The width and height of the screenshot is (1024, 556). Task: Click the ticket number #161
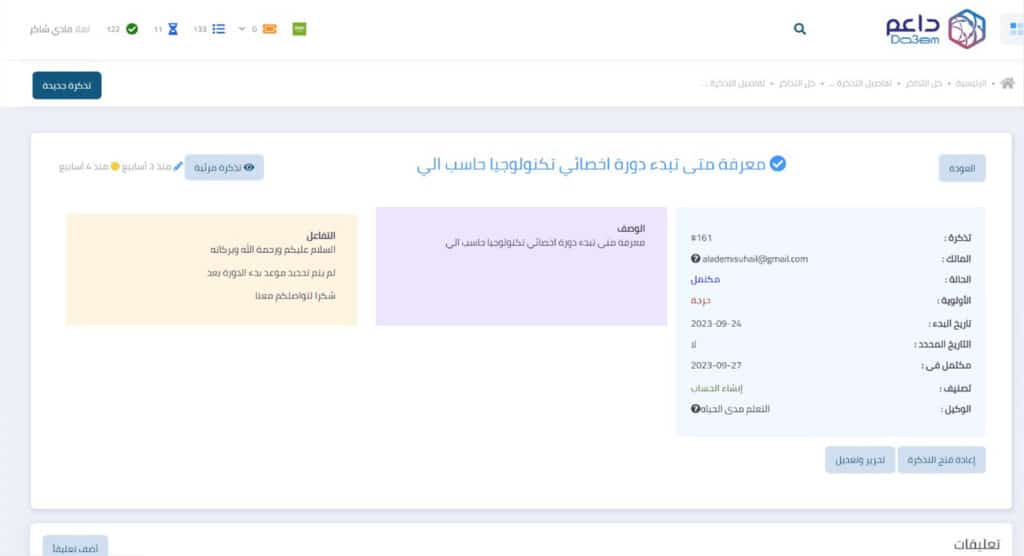[x=701, y=238]
